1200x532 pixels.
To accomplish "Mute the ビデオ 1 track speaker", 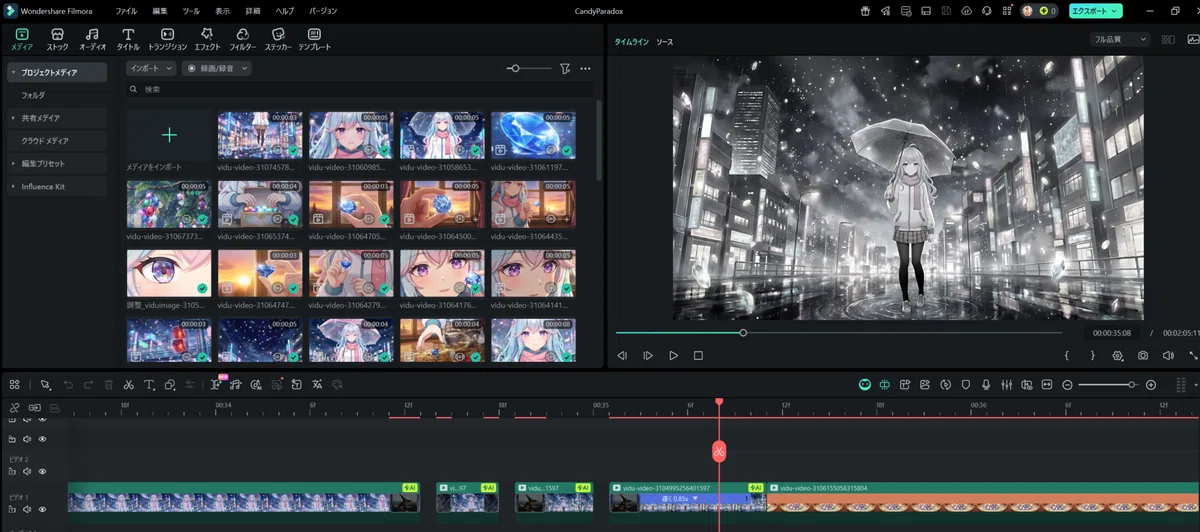I will [28, 508].
